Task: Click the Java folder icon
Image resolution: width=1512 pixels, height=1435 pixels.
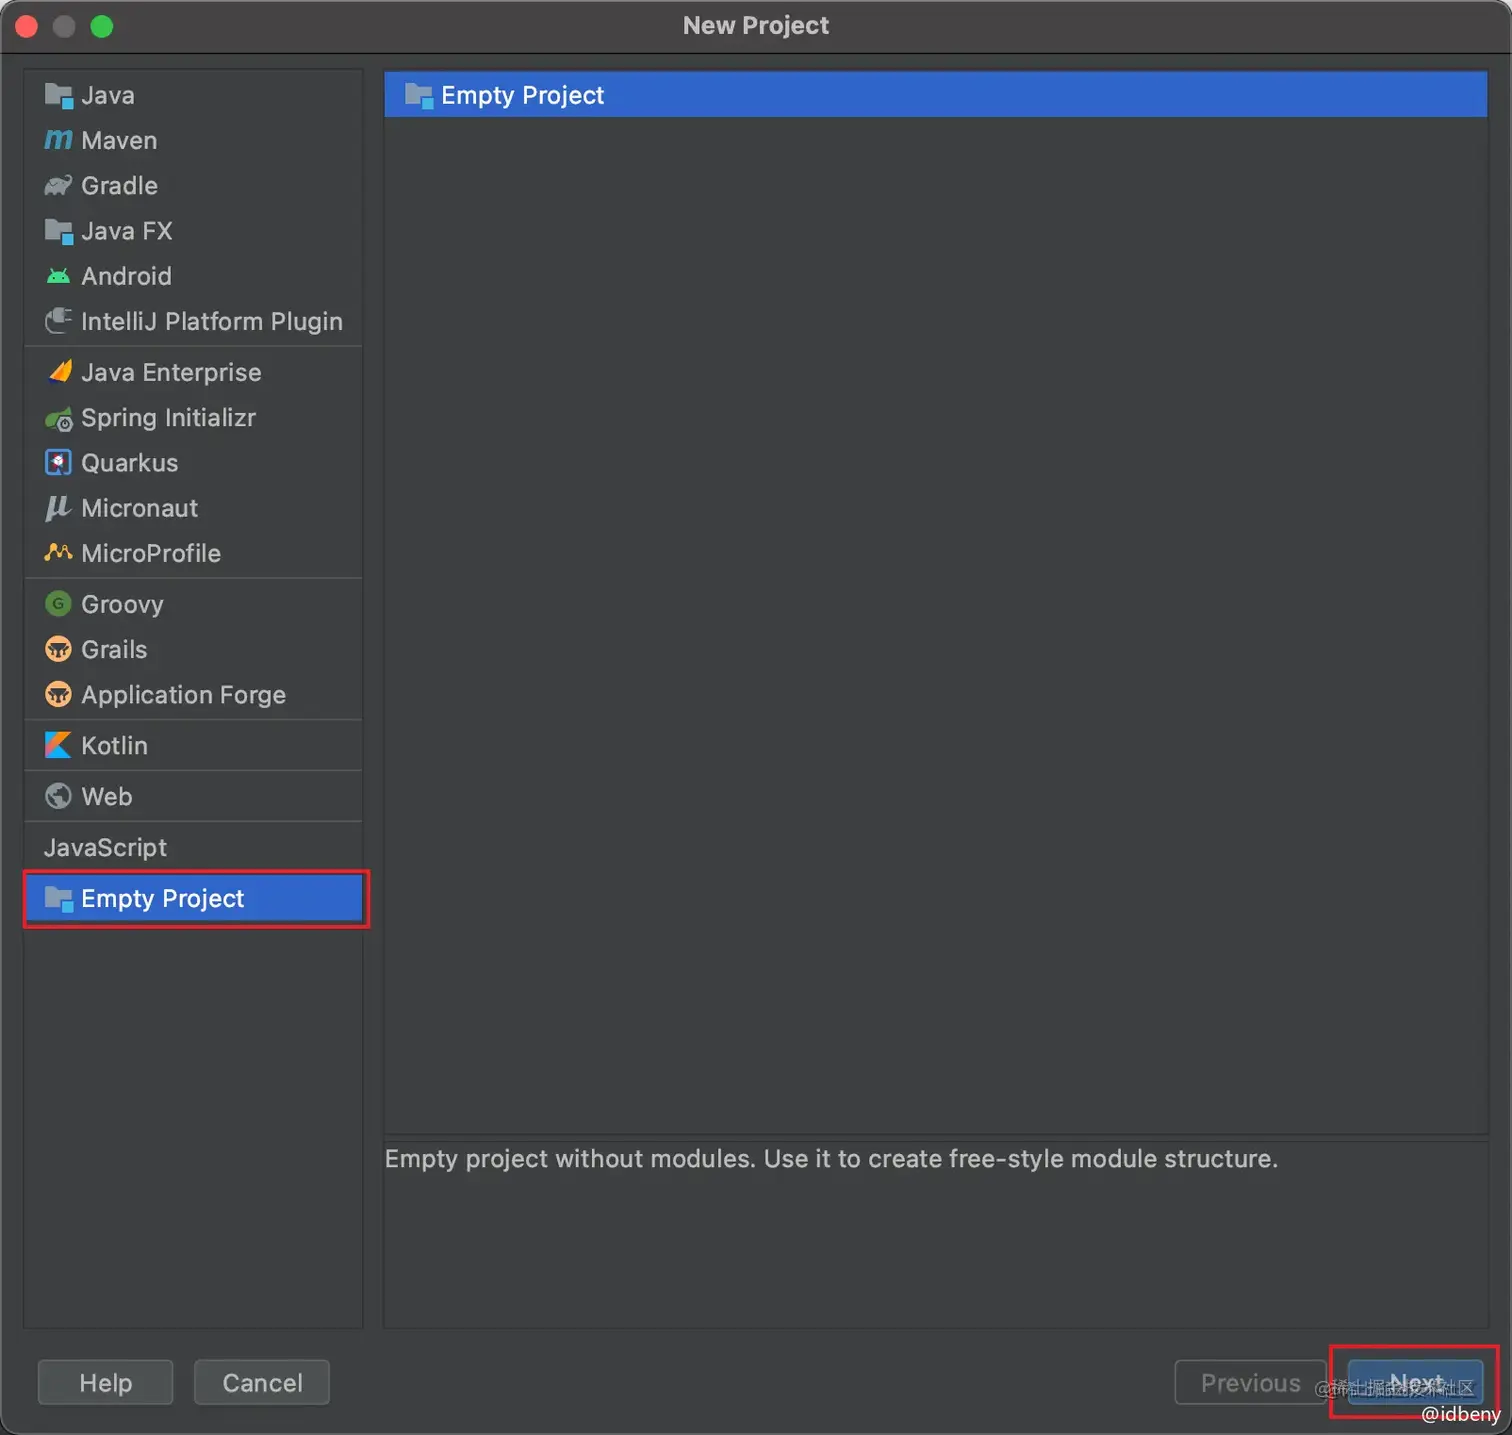Action: [59, 96]
